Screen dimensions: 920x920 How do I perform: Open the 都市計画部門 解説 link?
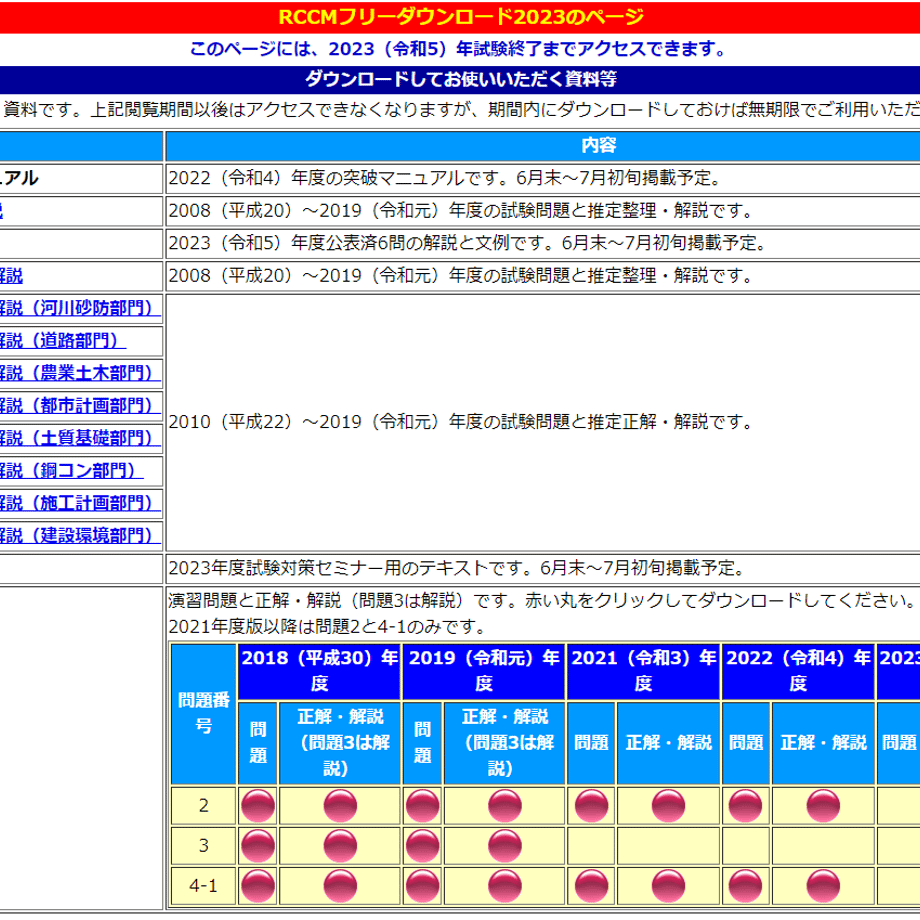[x=80, y=405]
